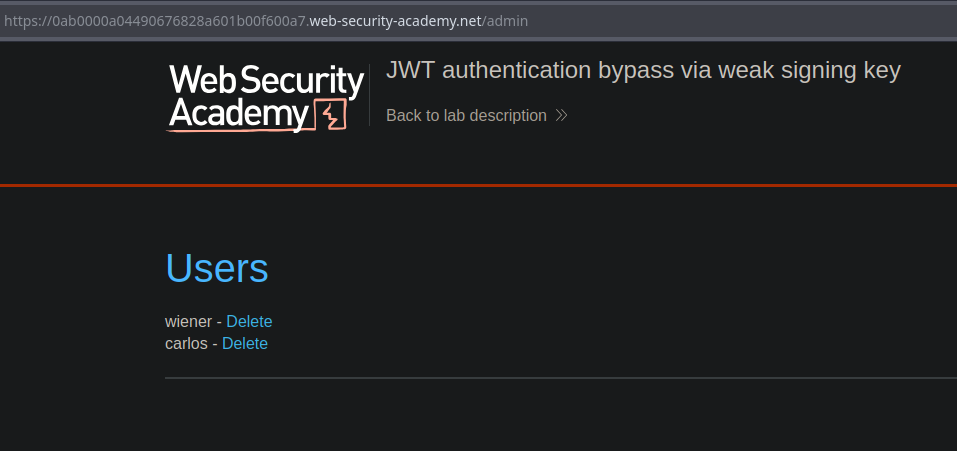Select the wiener username text
Screen dimensions: 957x451
click(188, 321)
